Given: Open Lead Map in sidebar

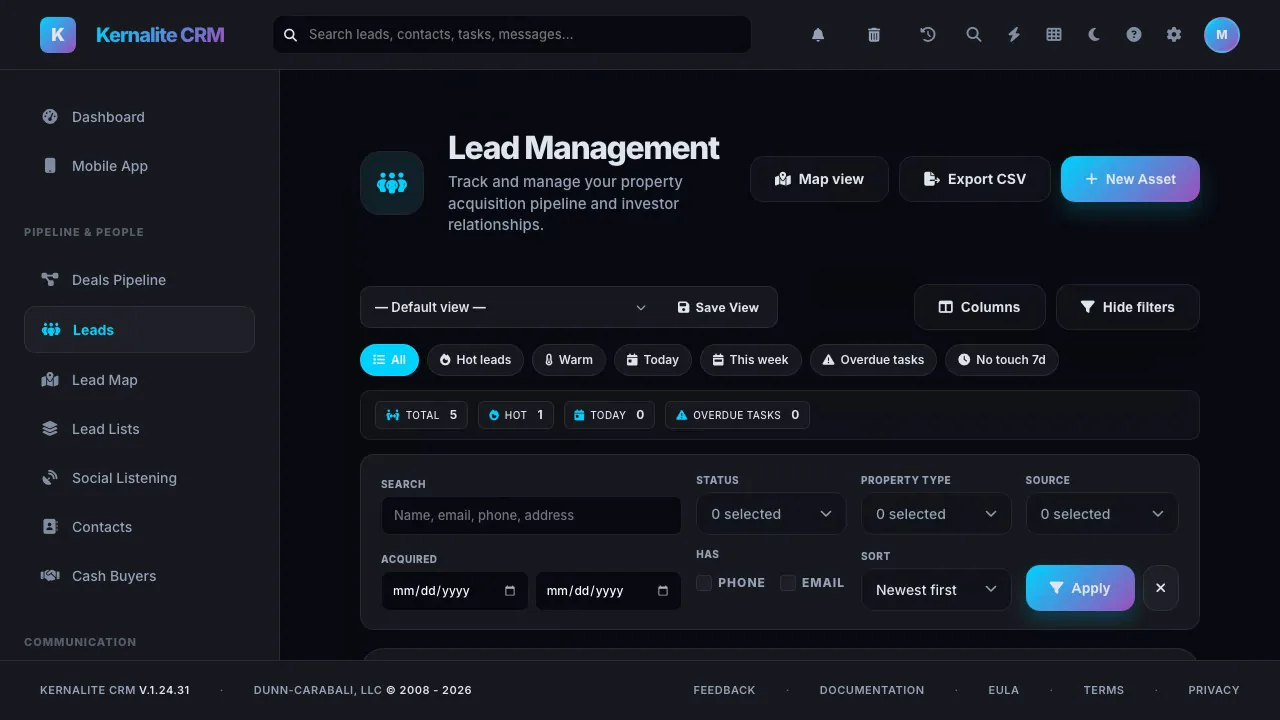Looking at the screenshot, I should pos(139,380).
